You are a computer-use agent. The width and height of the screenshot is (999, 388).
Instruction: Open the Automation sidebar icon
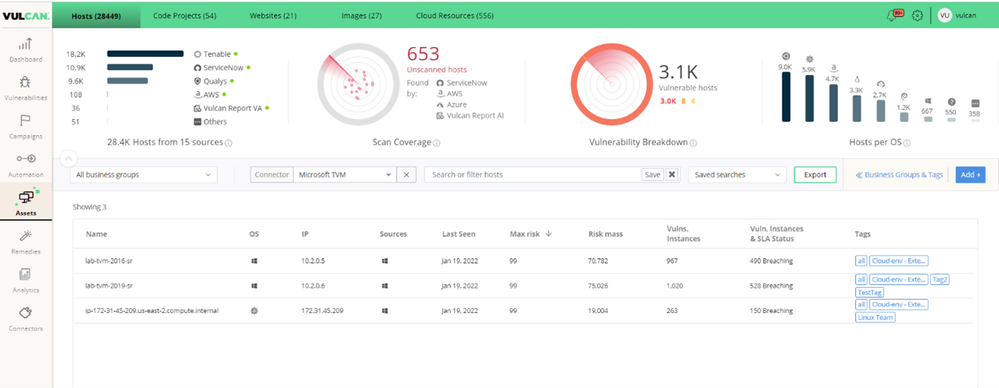pyautogui.click(x=25, y=159)
